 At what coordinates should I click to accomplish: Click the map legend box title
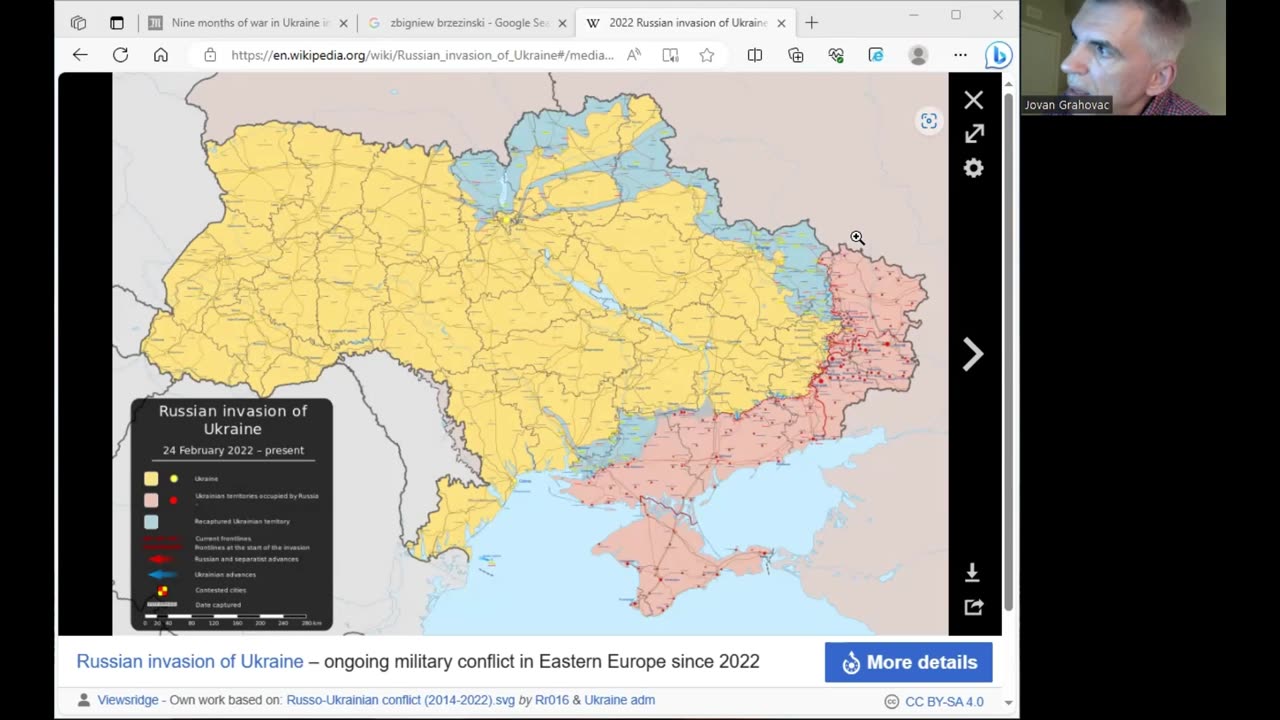click(232, 420)
